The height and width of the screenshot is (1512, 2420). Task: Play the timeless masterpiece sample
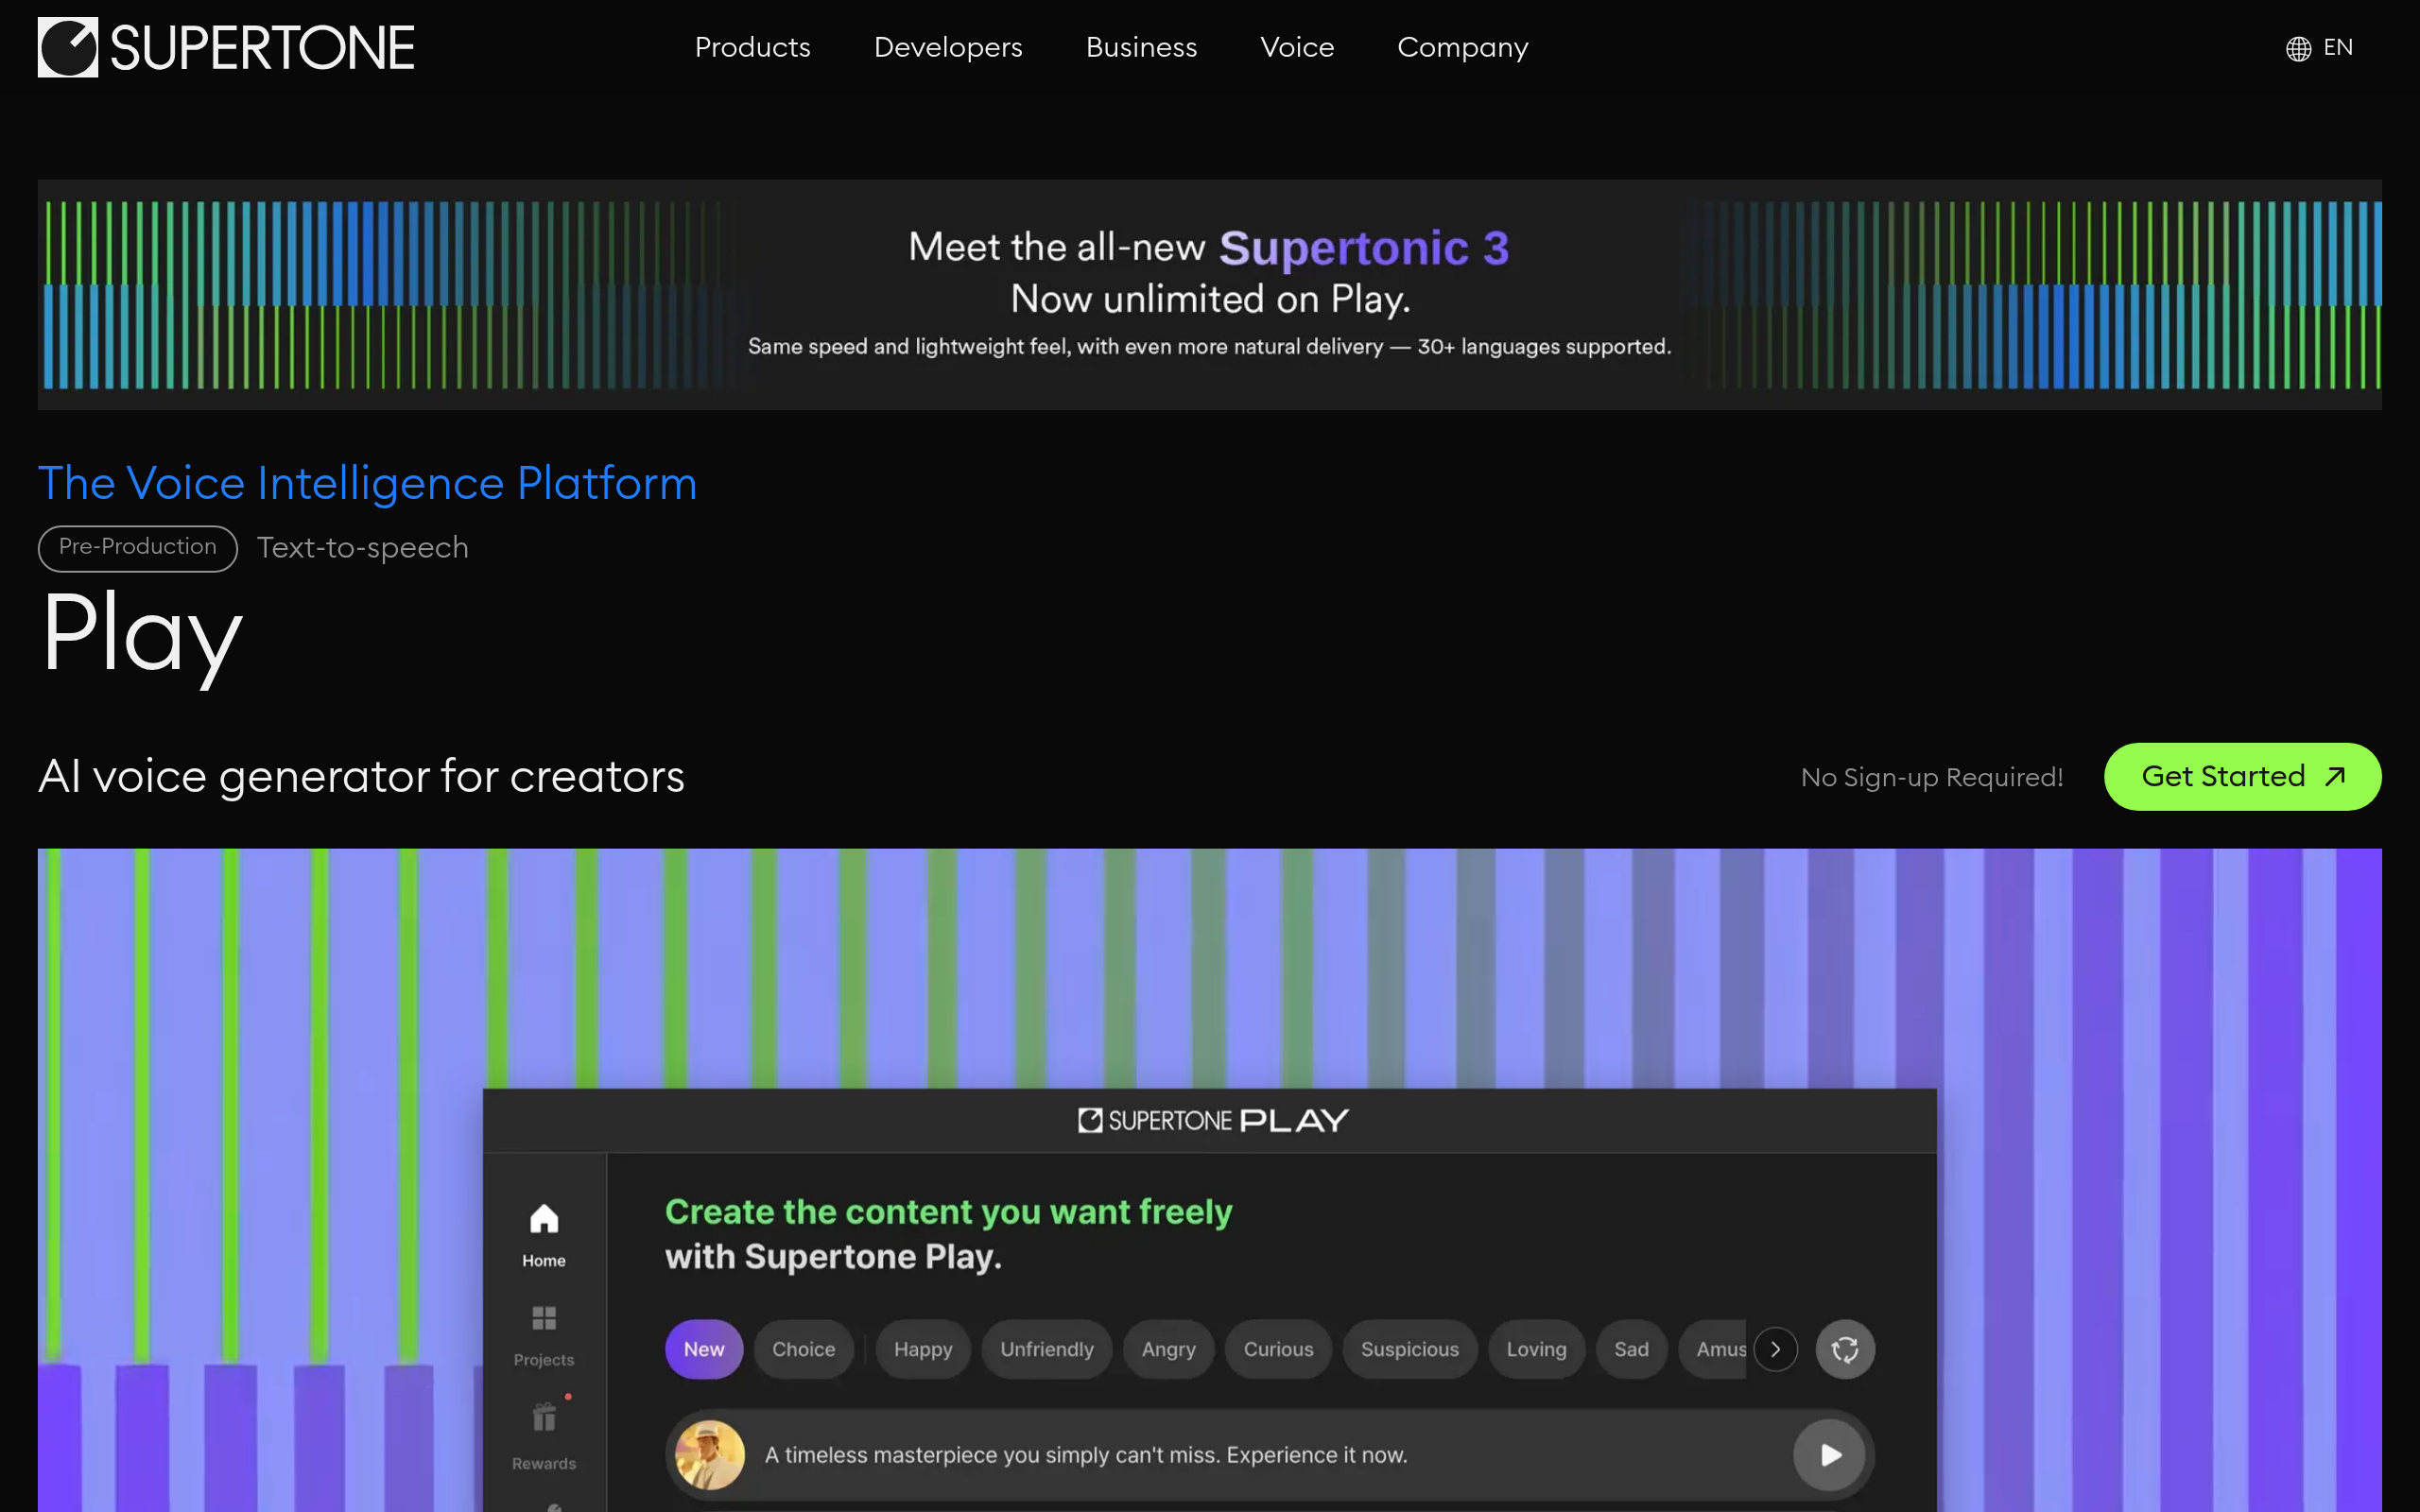1829,1454
